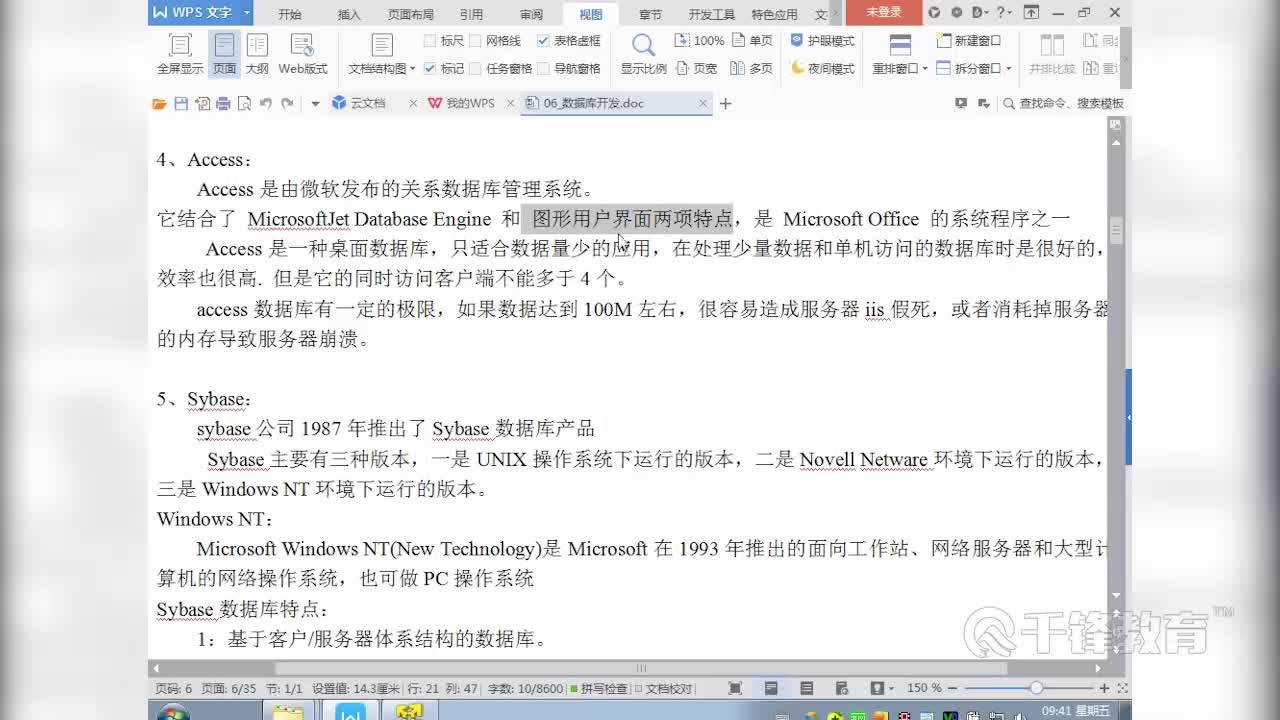Switch to the 开发工具 ribbon tab

[711, 13]
